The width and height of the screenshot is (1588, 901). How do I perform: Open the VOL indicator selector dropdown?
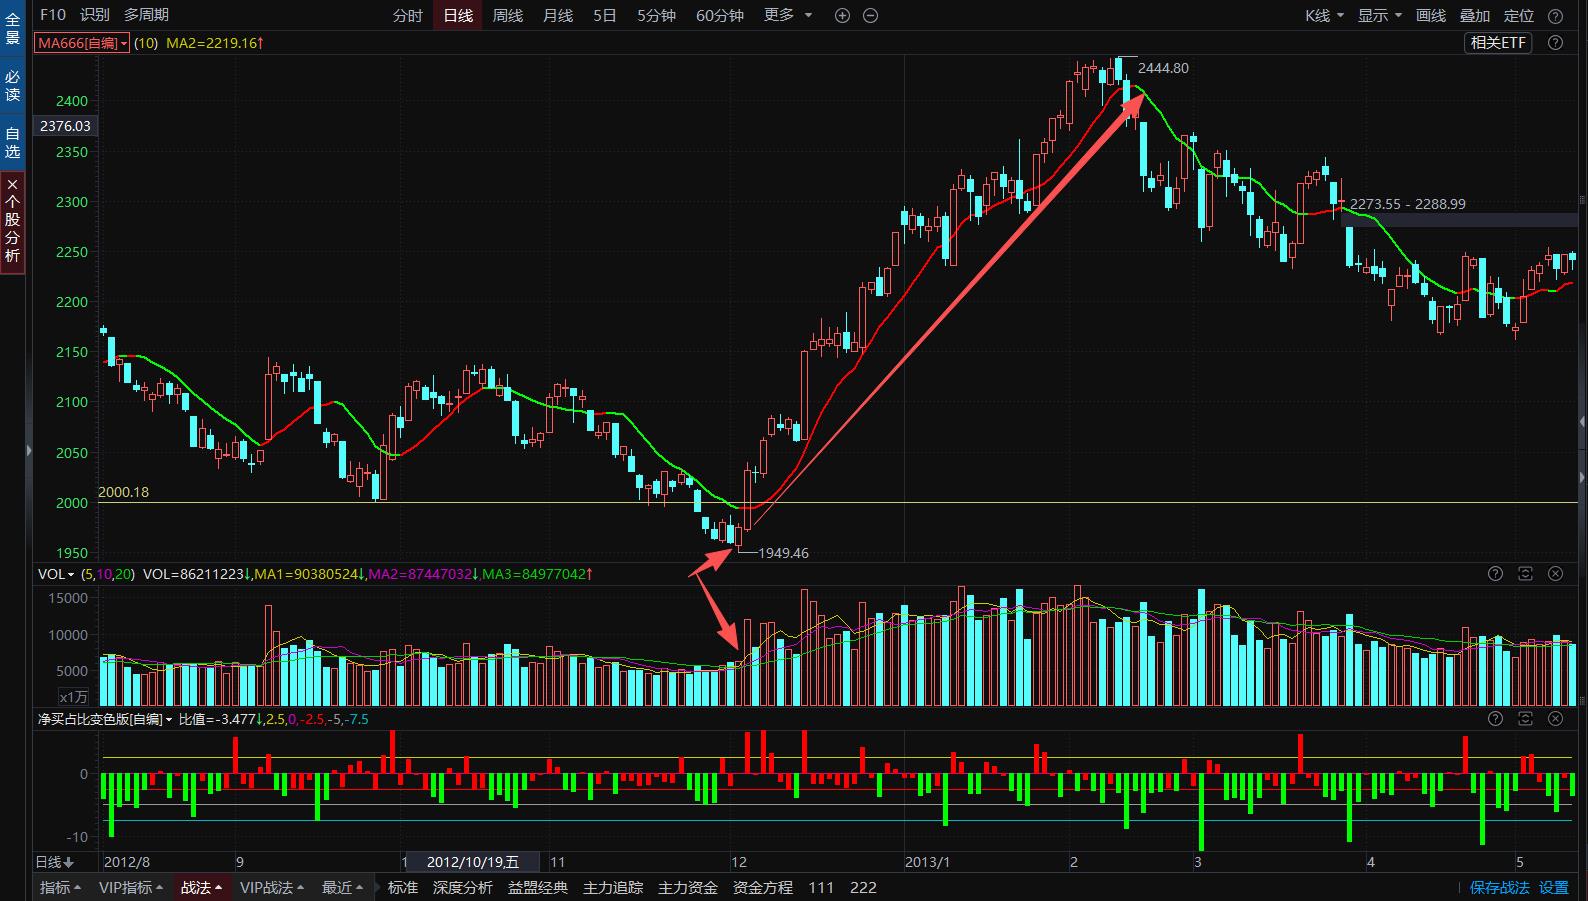[56, 574]
